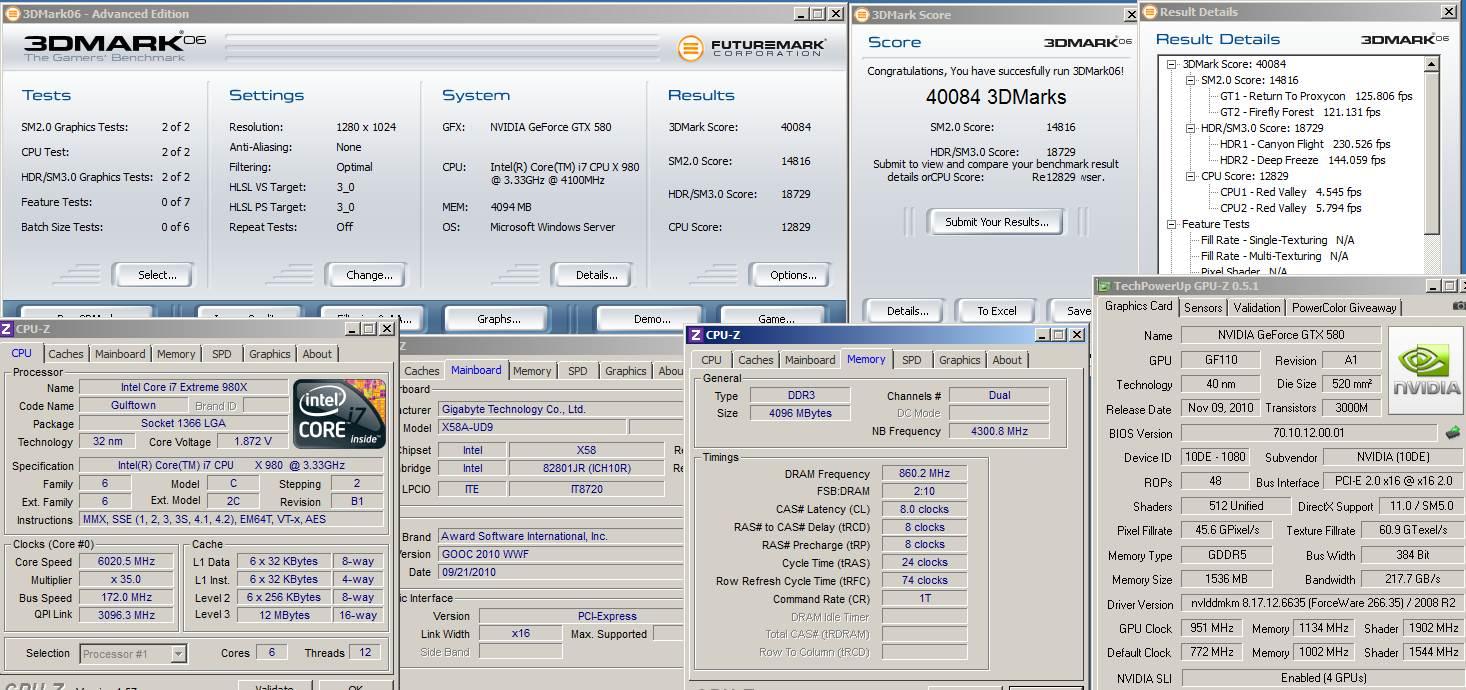Switch to the Validation tab in GPU-Z
1466x690 pixels.
1257,308
